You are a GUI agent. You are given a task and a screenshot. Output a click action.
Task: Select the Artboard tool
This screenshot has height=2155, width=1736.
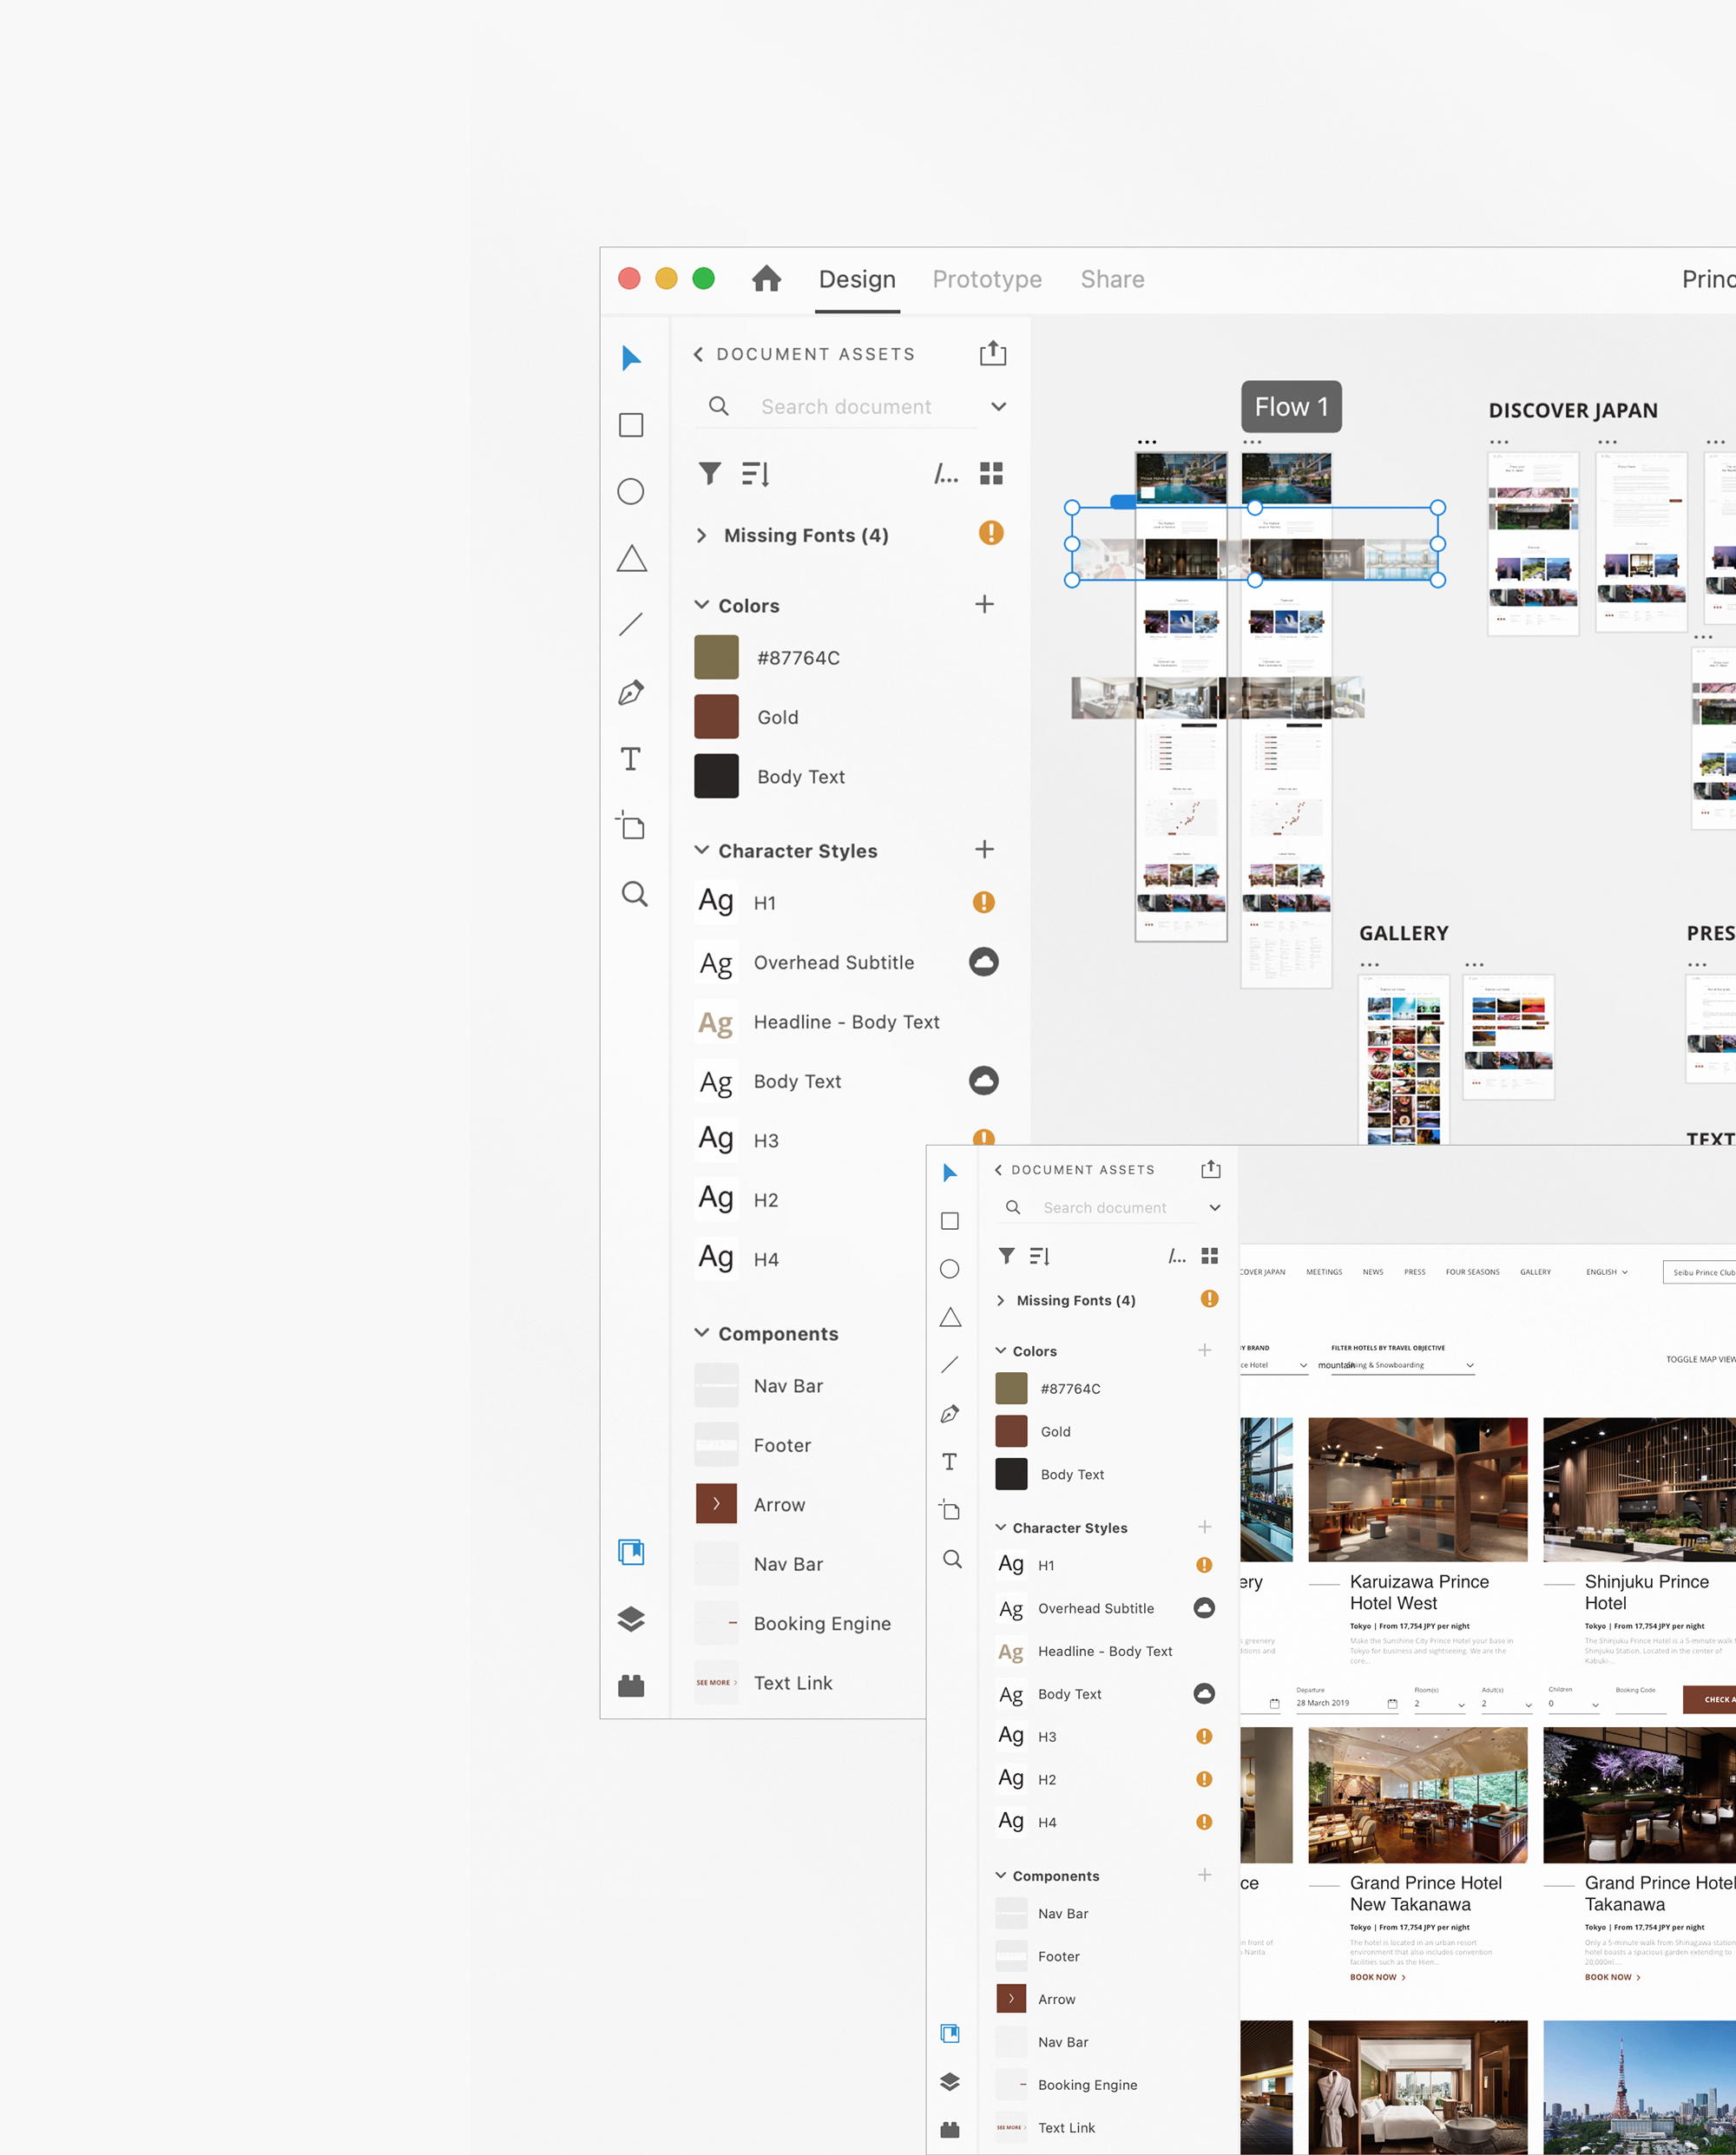click(631, 826)
